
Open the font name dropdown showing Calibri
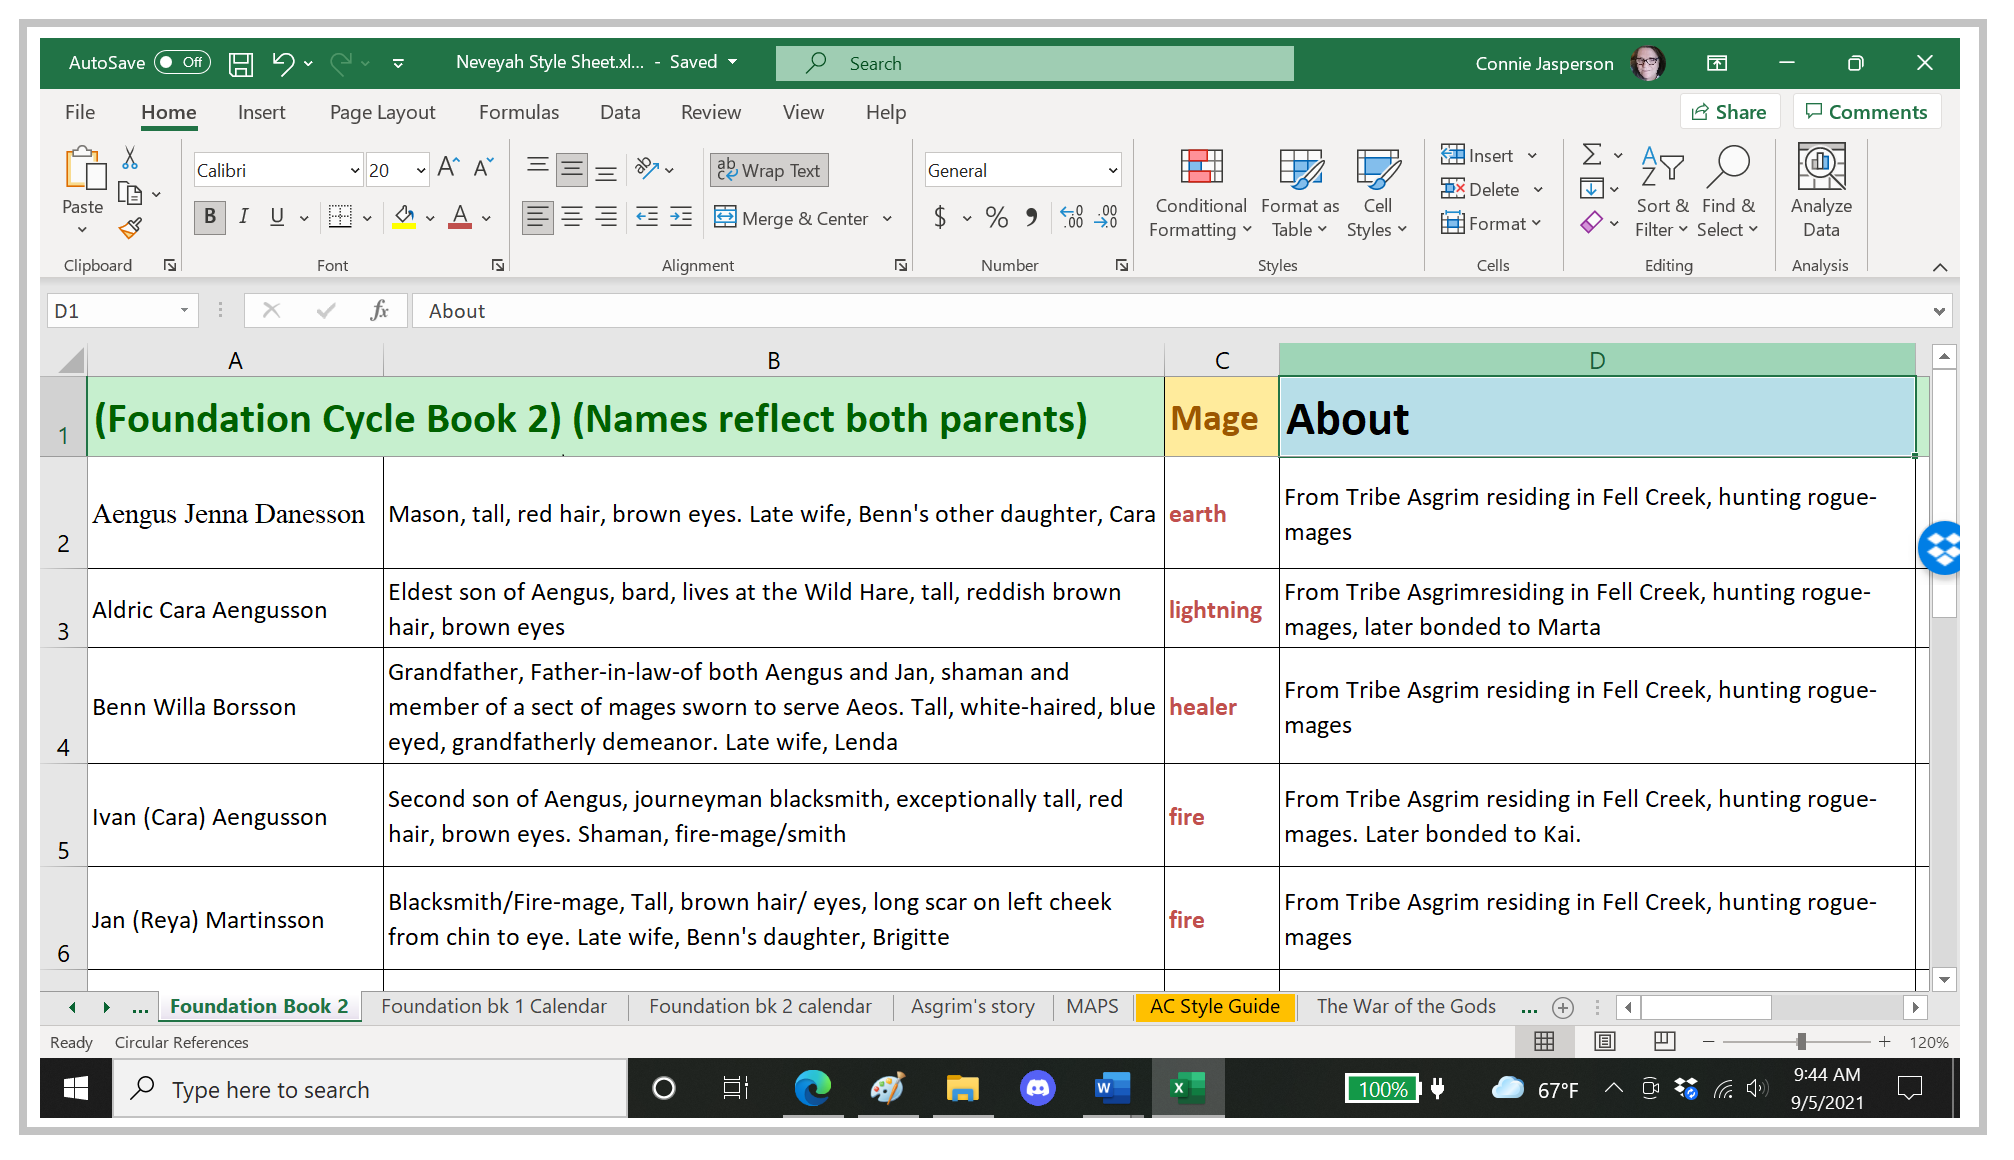(354, 171)
